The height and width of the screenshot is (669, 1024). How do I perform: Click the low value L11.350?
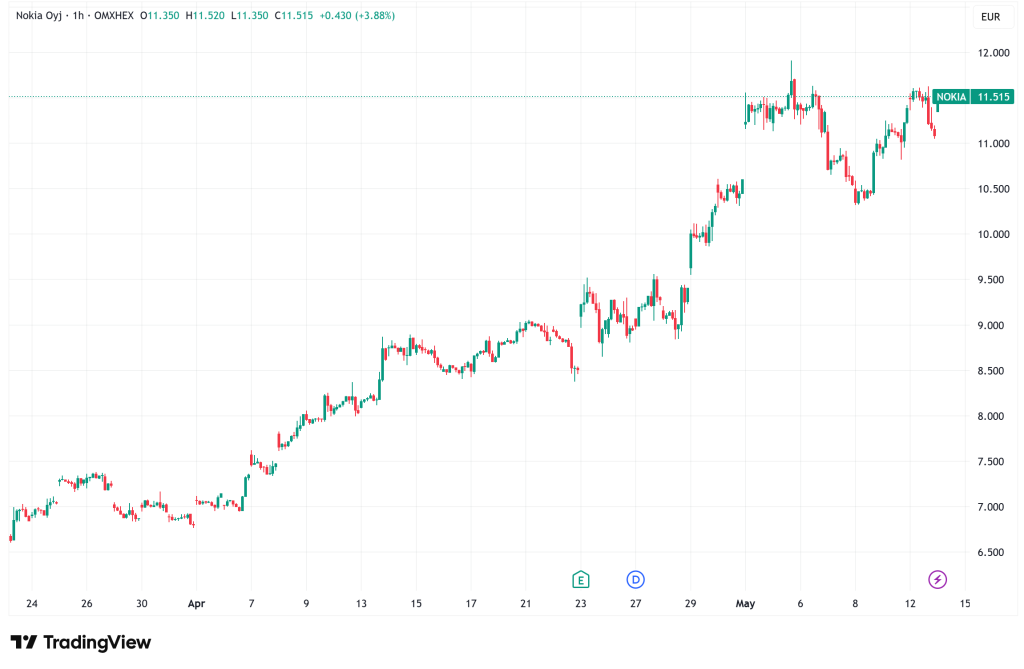pyautogui.click(x=249, y=16)
